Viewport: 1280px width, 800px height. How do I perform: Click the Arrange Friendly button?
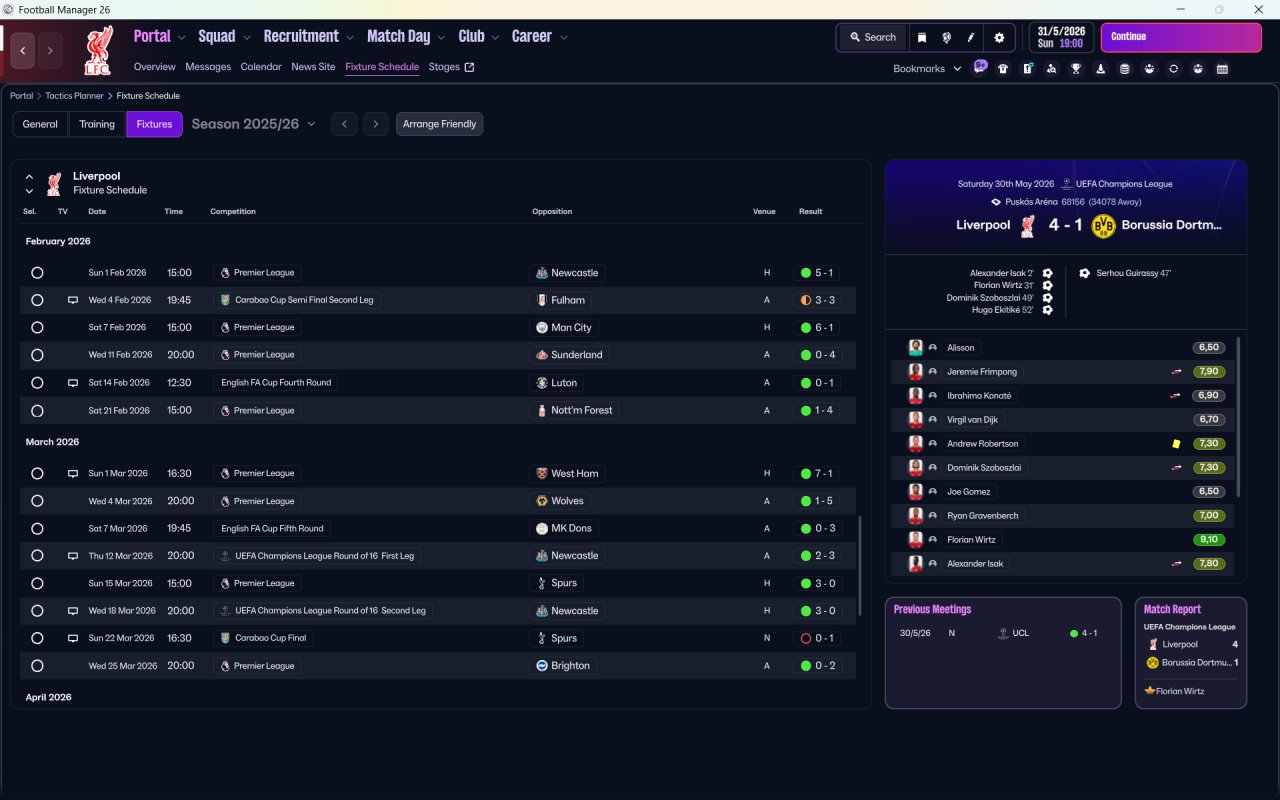440,124
